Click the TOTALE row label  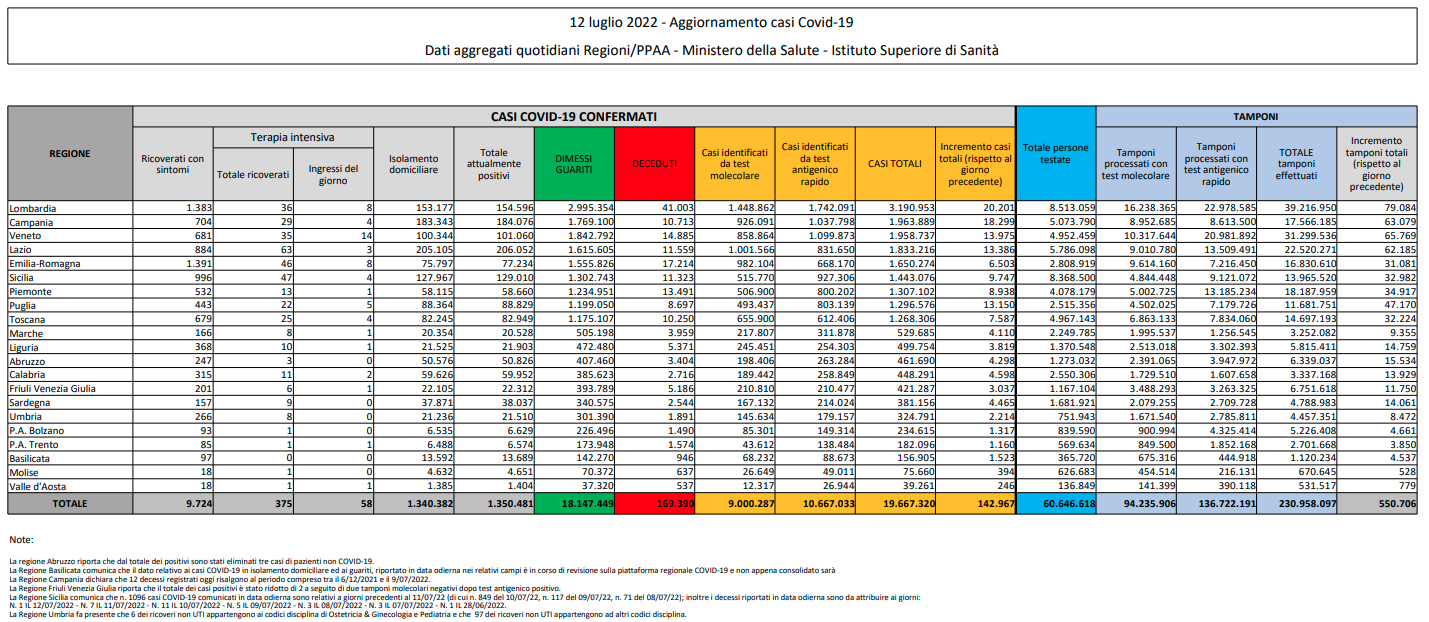[x=70, y=505]
